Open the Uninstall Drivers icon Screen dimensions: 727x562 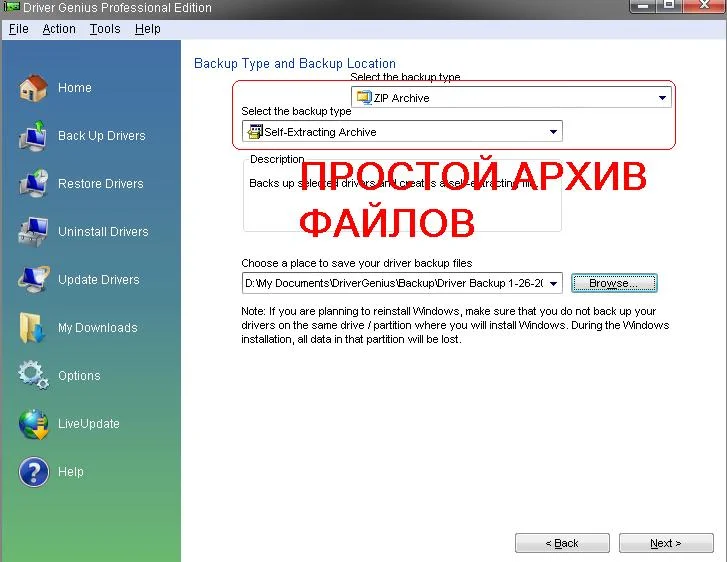click(33, 231)
